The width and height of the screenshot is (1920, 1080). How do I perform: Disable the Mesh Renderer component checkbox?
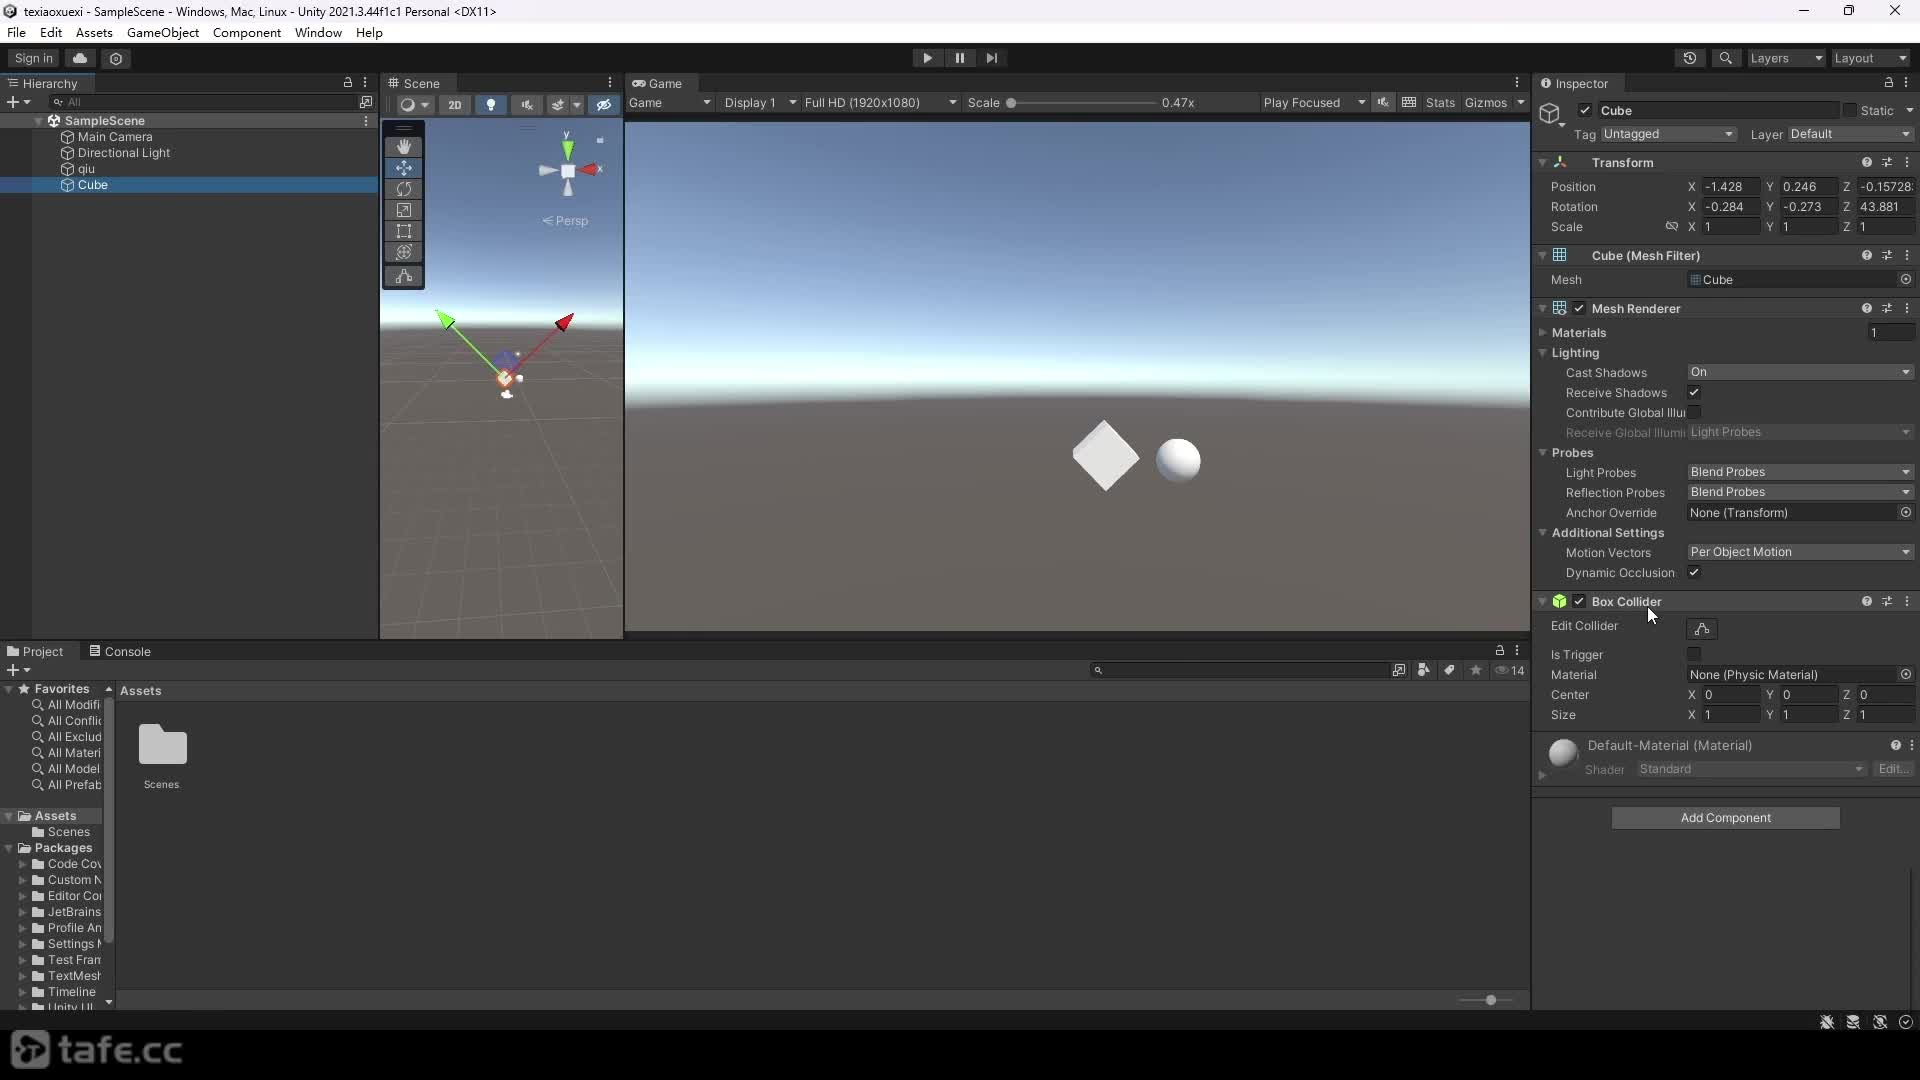click(1579, 308)
